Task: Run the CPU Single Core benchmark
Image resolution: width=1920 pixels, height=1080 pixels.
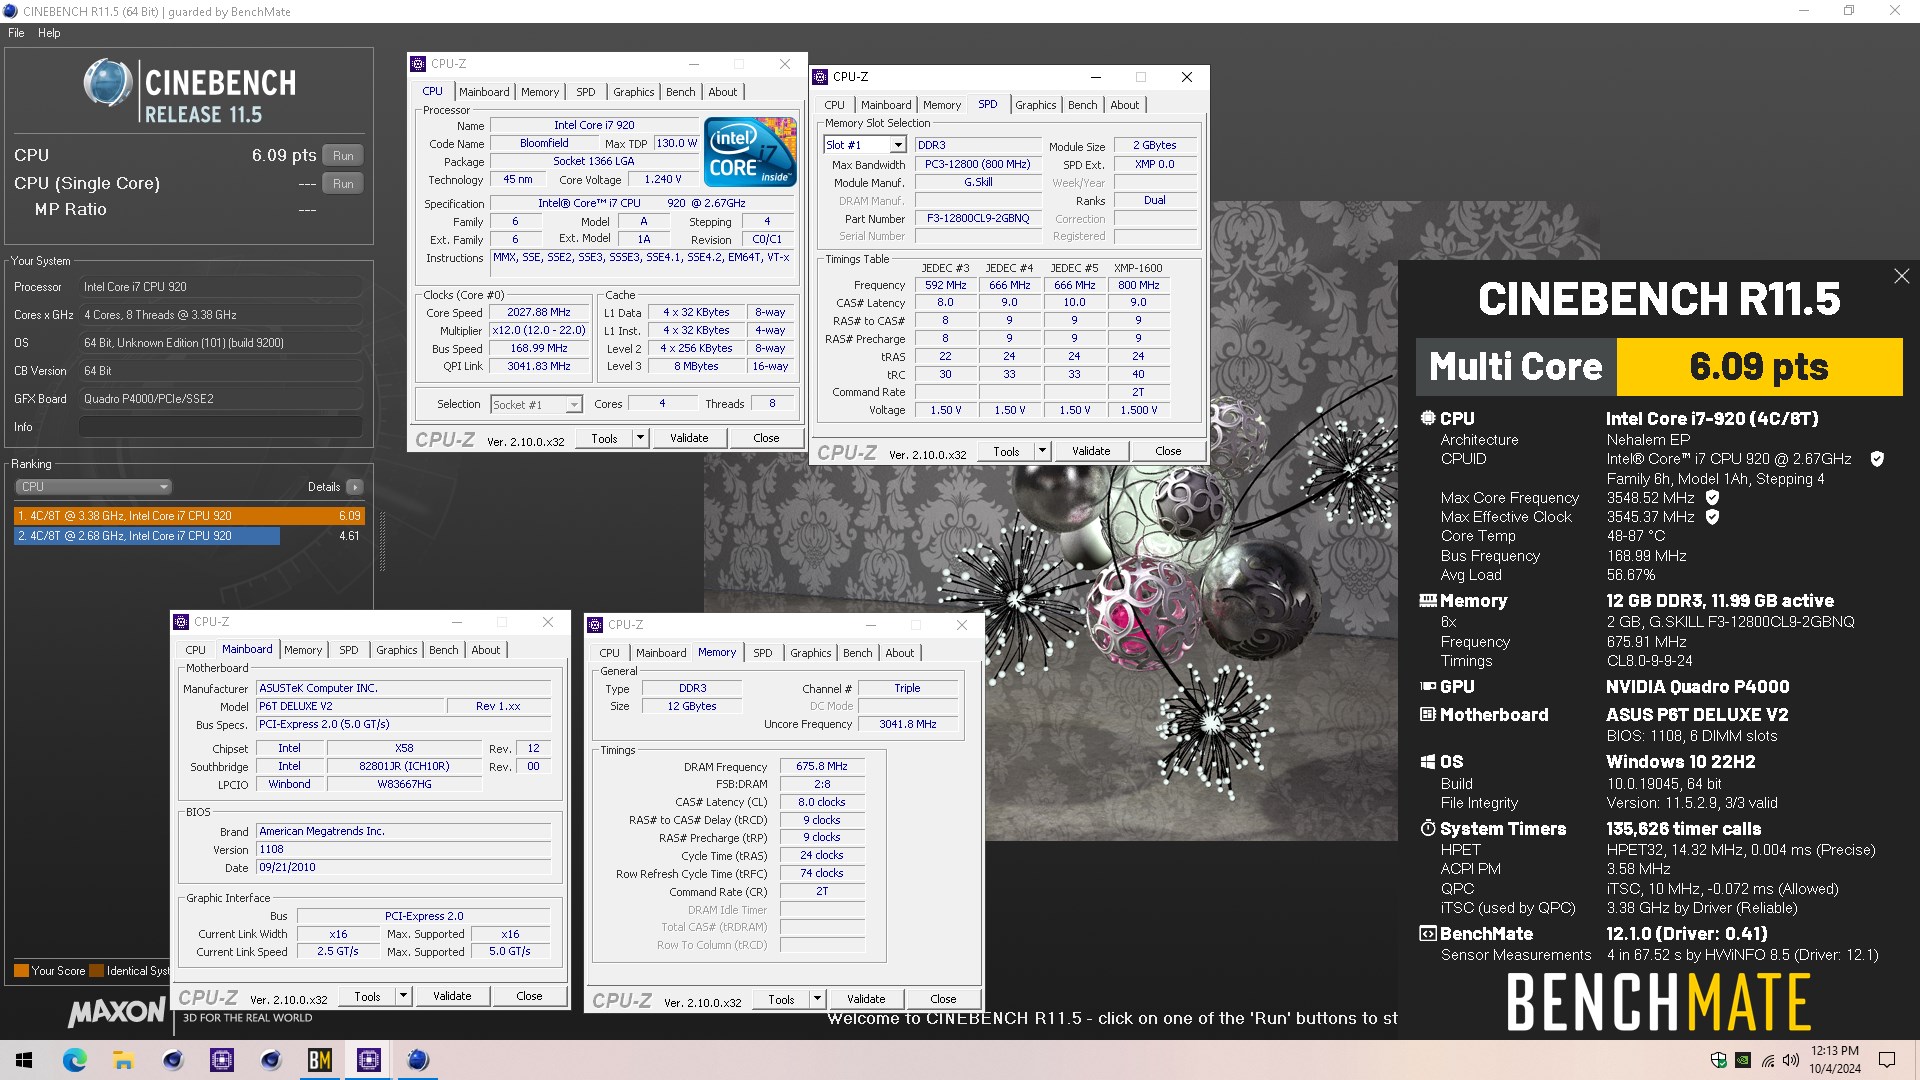Action: point(343,184)
